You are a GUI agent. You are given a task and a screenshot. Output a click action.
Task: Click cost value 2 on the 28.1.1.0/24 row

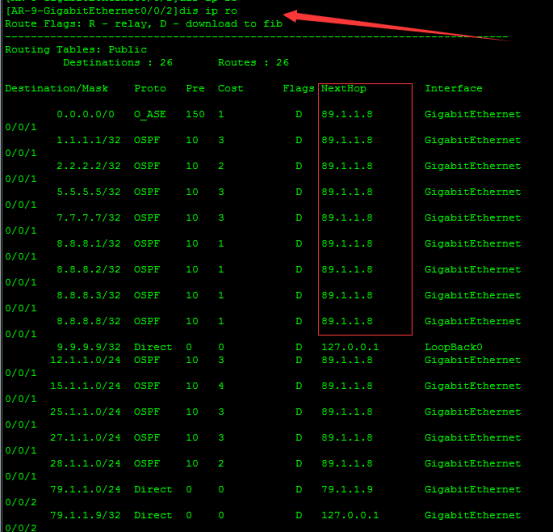point(221,463)
